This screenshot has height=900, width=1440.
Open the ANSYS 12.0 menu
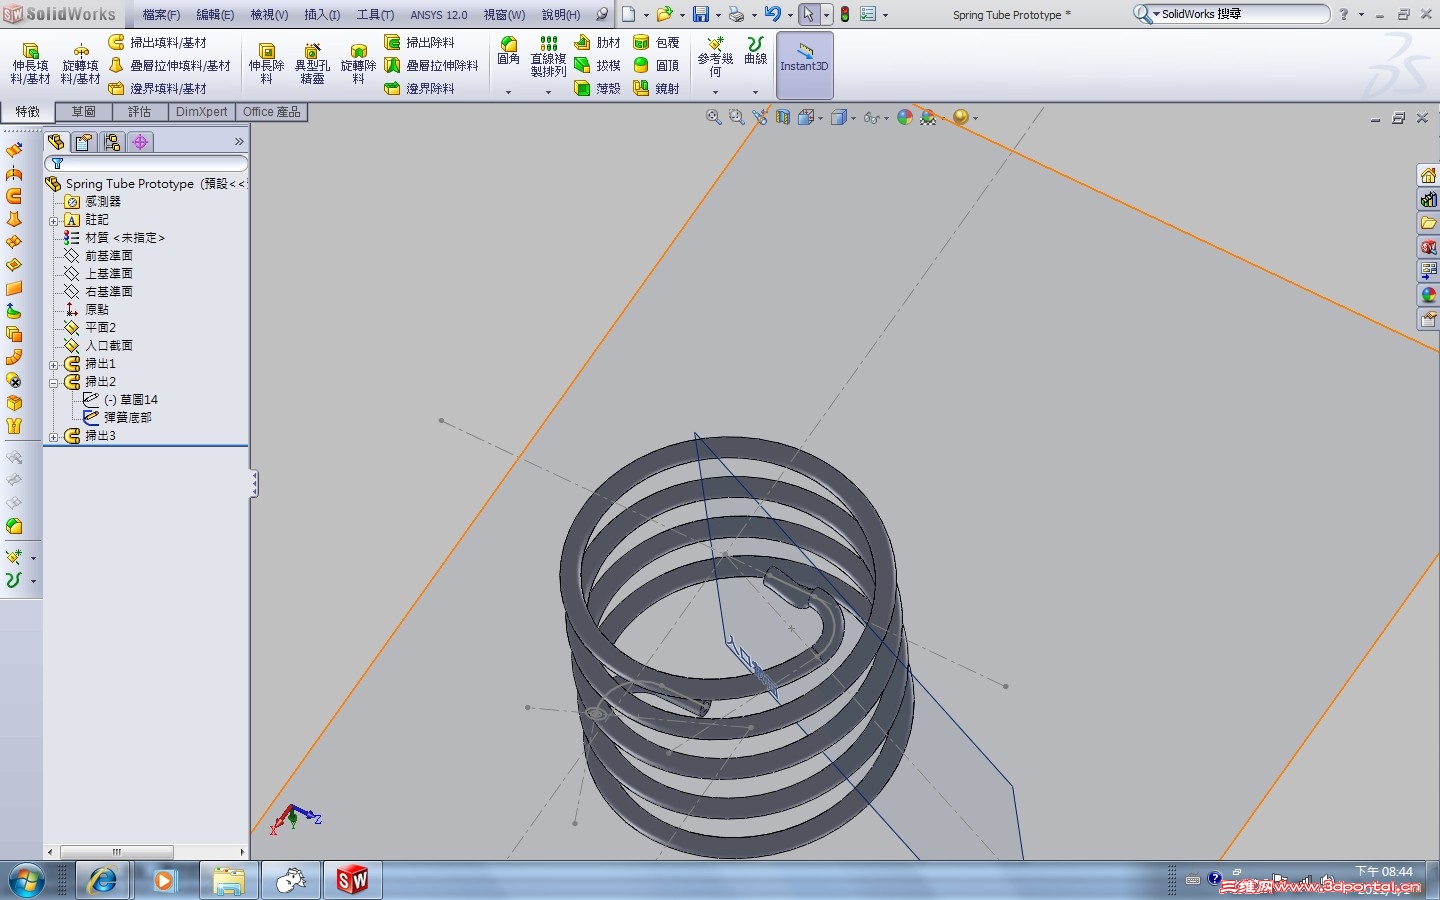(439, 15)
